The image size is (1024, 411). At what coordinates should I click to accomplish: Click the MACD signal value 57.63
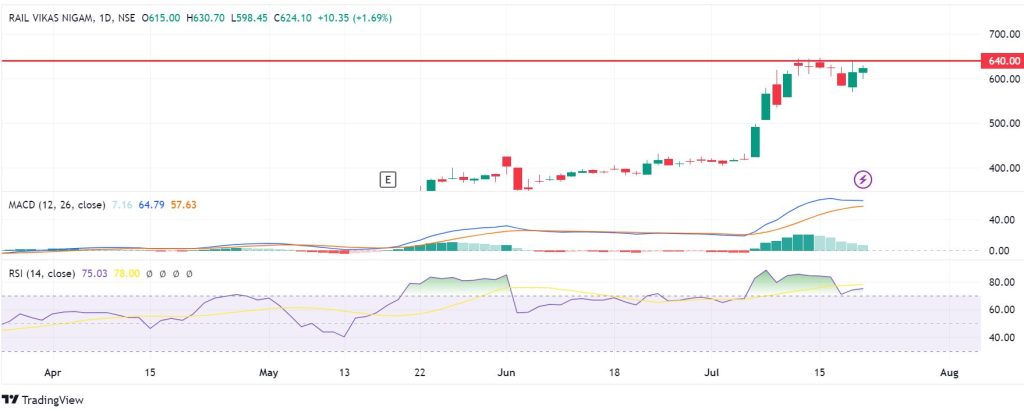tap(184, 205)
